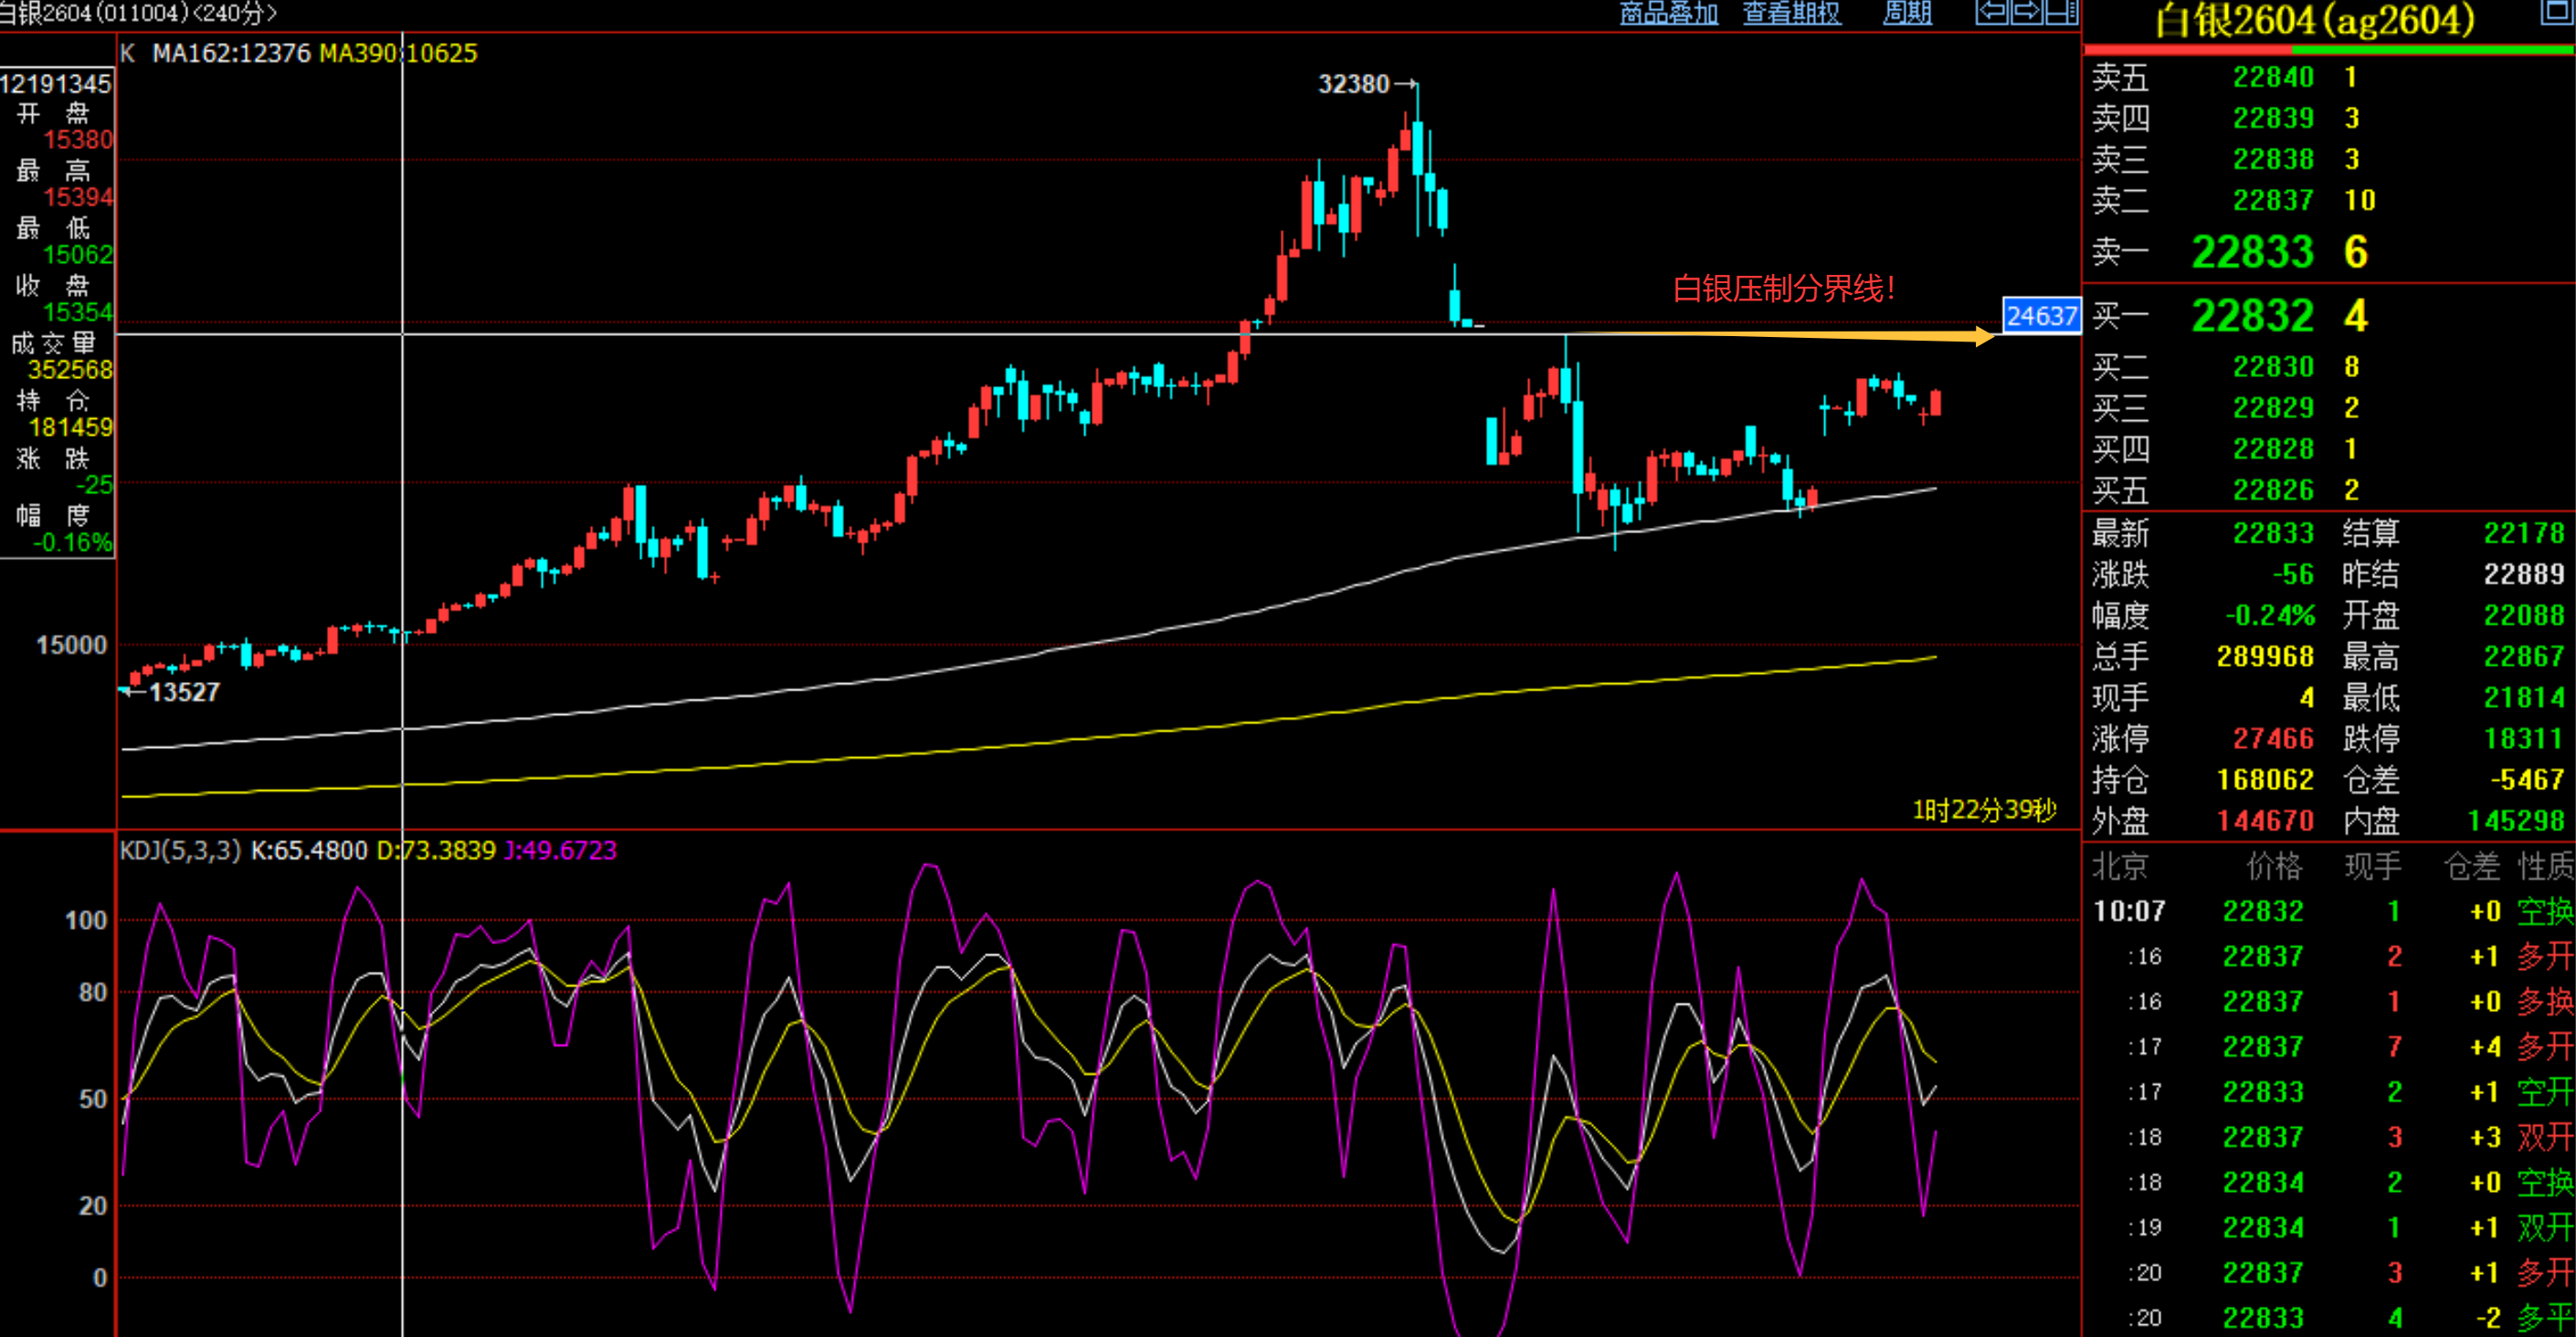
Task: Click the left arrow chart navigation icon
Action: click(x=1992, y=12)
